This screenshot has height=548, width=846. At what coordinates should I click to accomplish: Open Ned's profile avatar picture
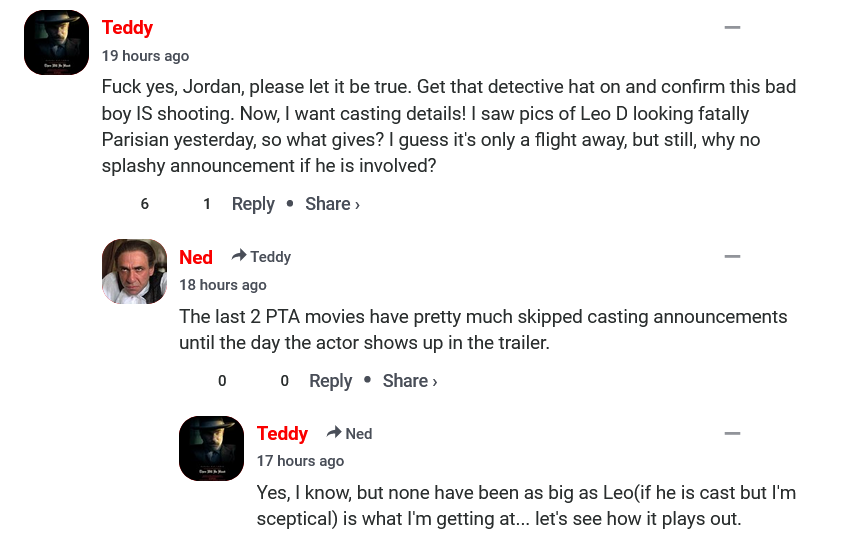pyautogui.click(x=134, y=271)
